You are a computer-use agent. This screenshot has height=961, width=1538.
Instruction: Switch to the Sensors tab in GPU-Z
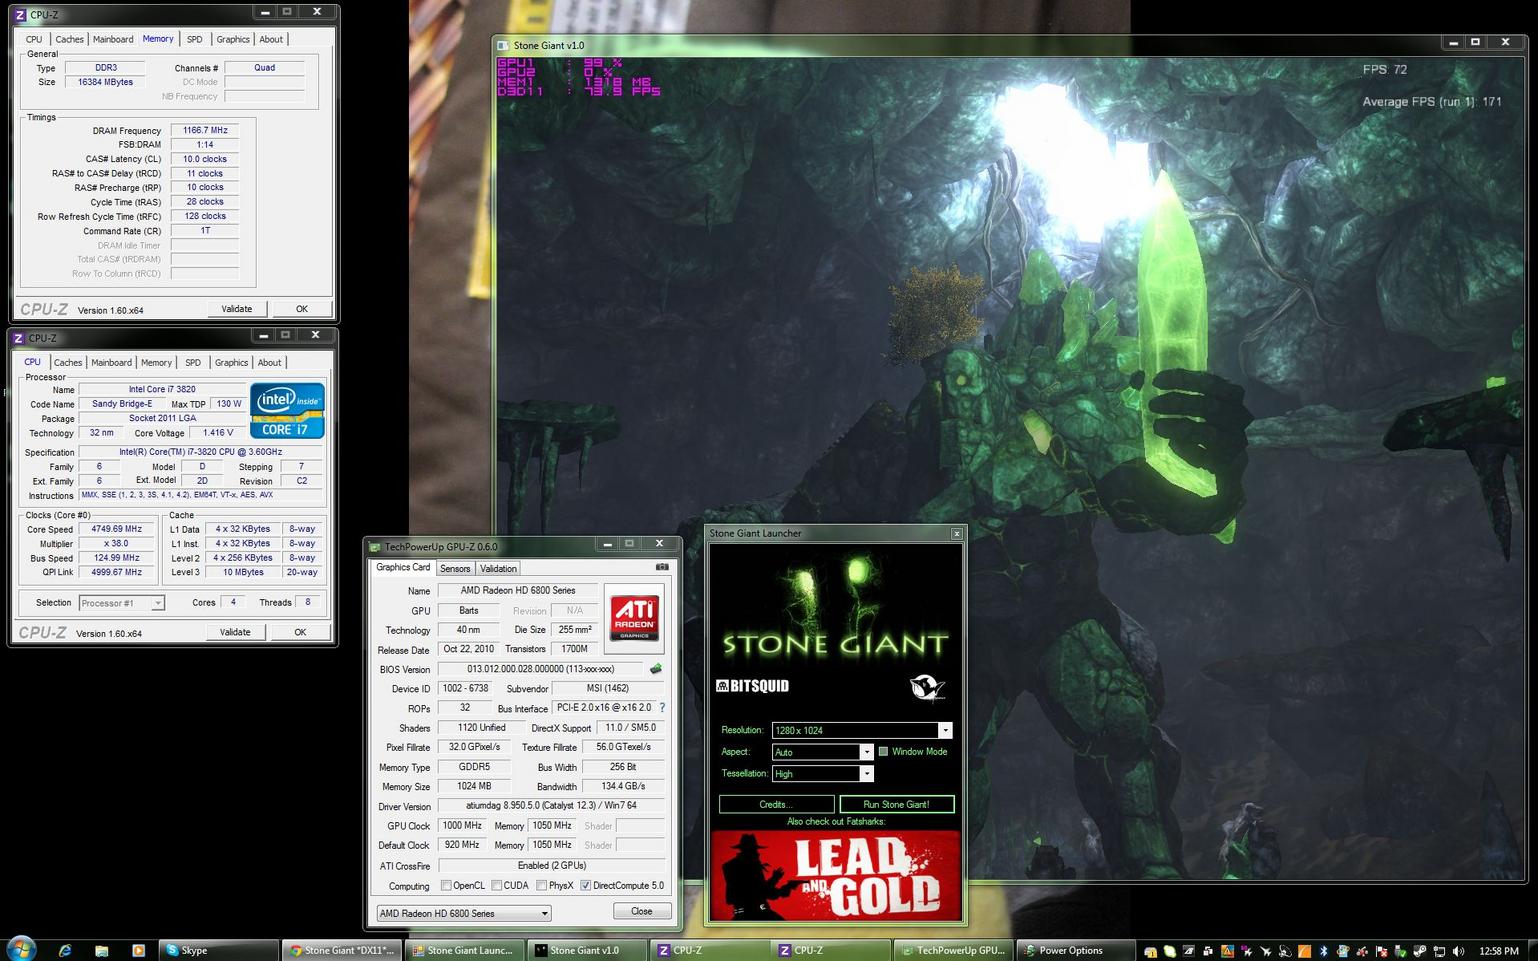(x=455, y=568)
